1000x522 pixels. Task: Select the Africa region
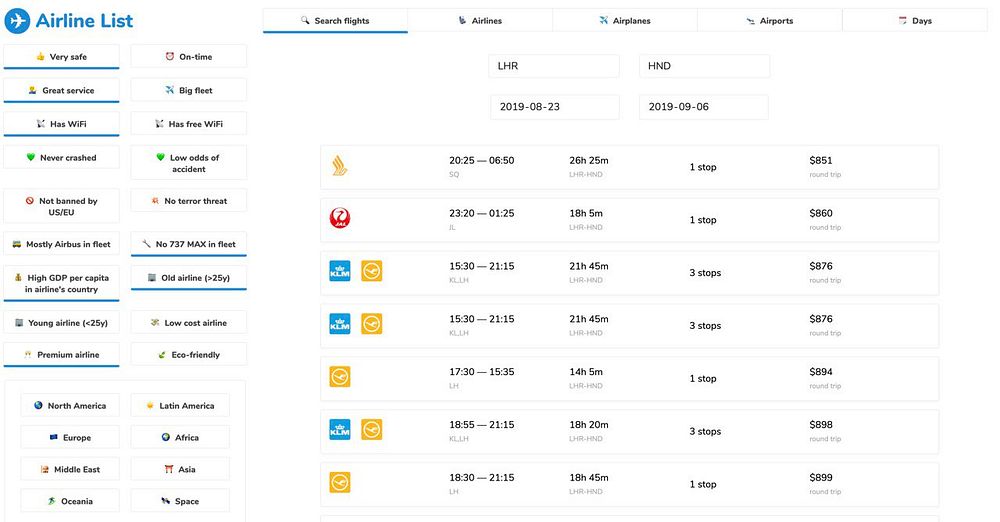pos(180,437)
